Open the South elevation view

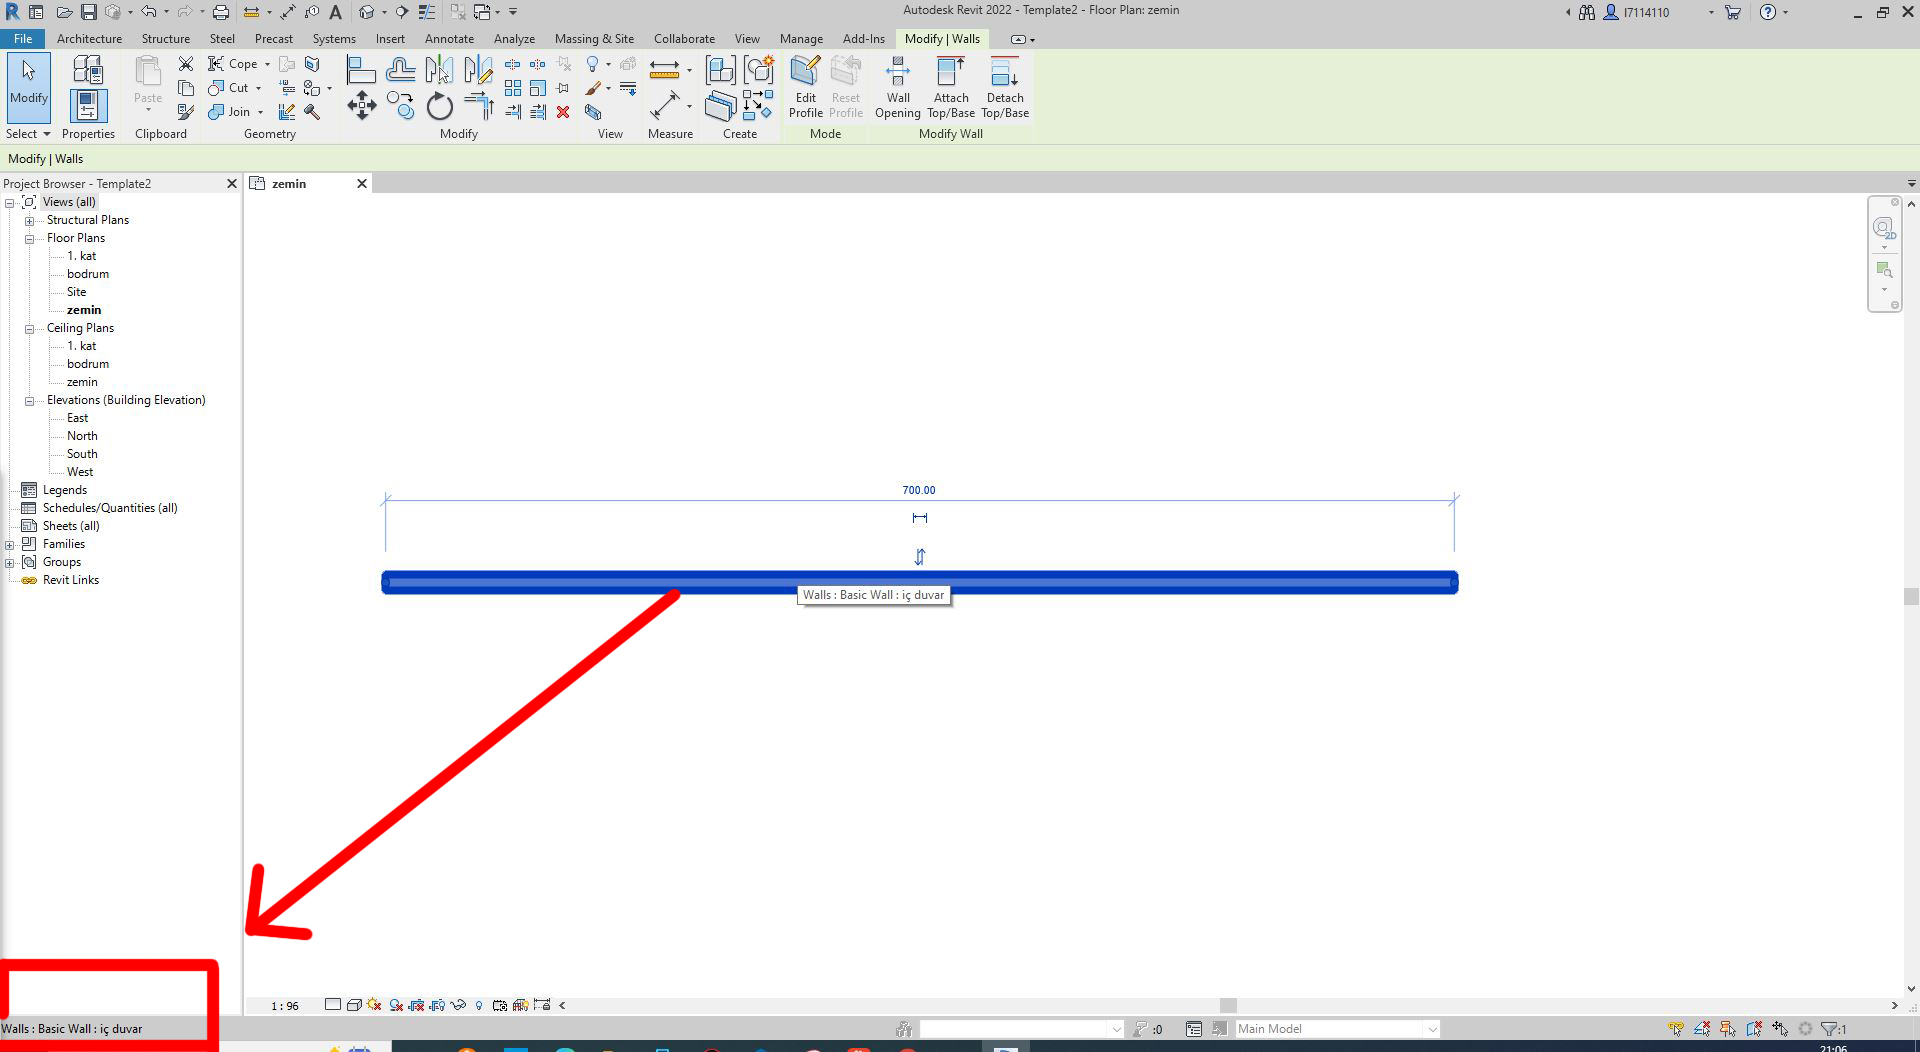82,454
